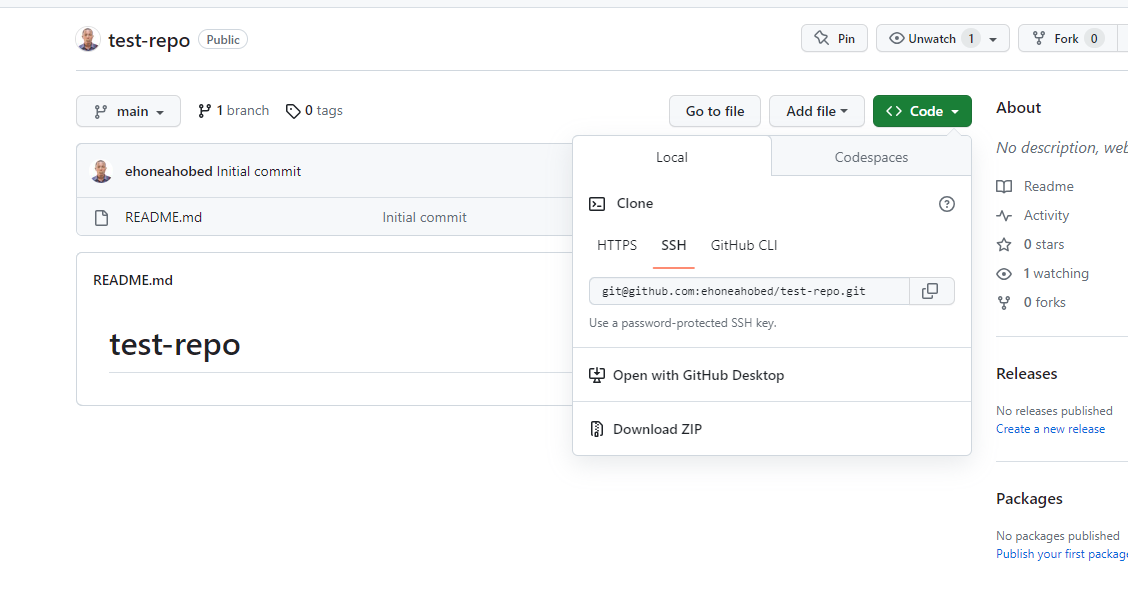Select the HTTPS clone tab
This screenshot has width=1128, height=598.
(617, 245)
